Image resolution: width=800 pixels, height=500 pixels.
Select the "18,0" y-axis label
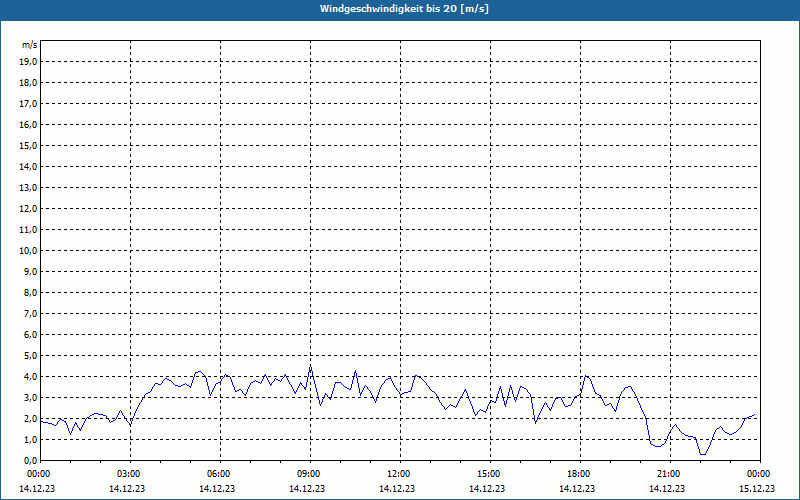(28, 83)
